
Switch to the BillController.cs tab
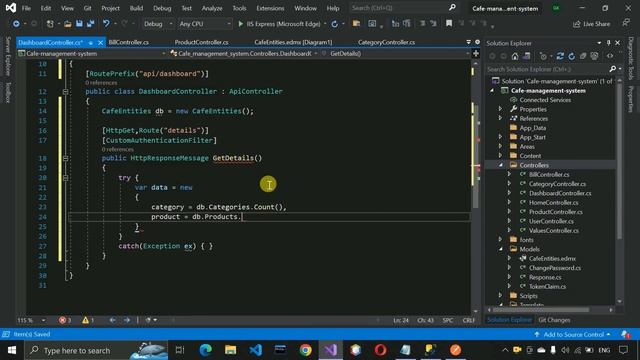coord(129,42)
